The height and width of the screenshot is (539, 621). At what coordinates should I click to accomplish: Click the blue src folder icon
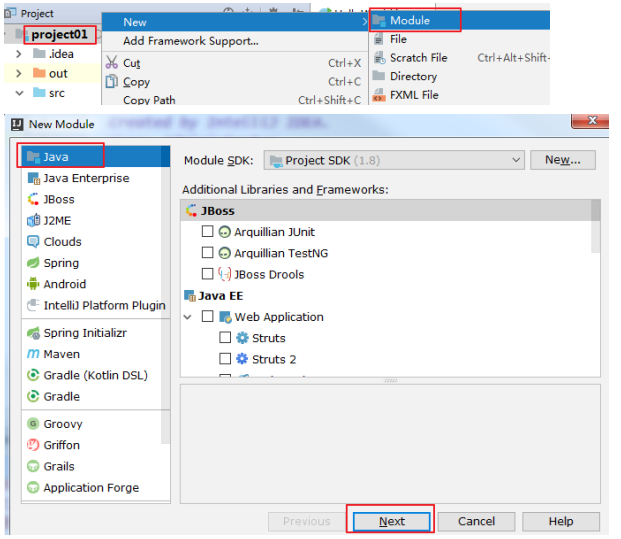[39, 92]
